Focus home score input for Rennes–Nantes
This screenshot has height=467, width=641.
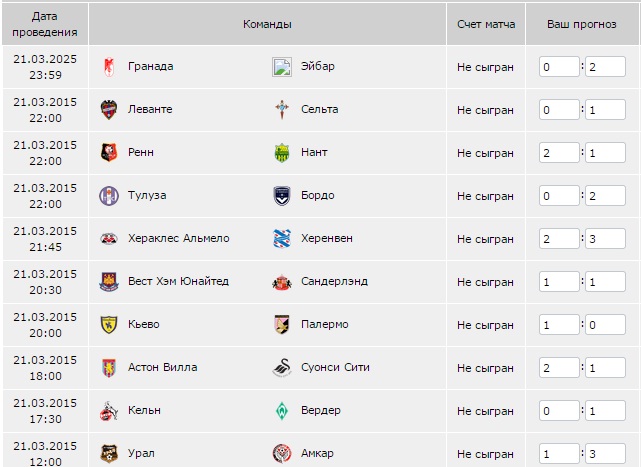tap(559, 153)
